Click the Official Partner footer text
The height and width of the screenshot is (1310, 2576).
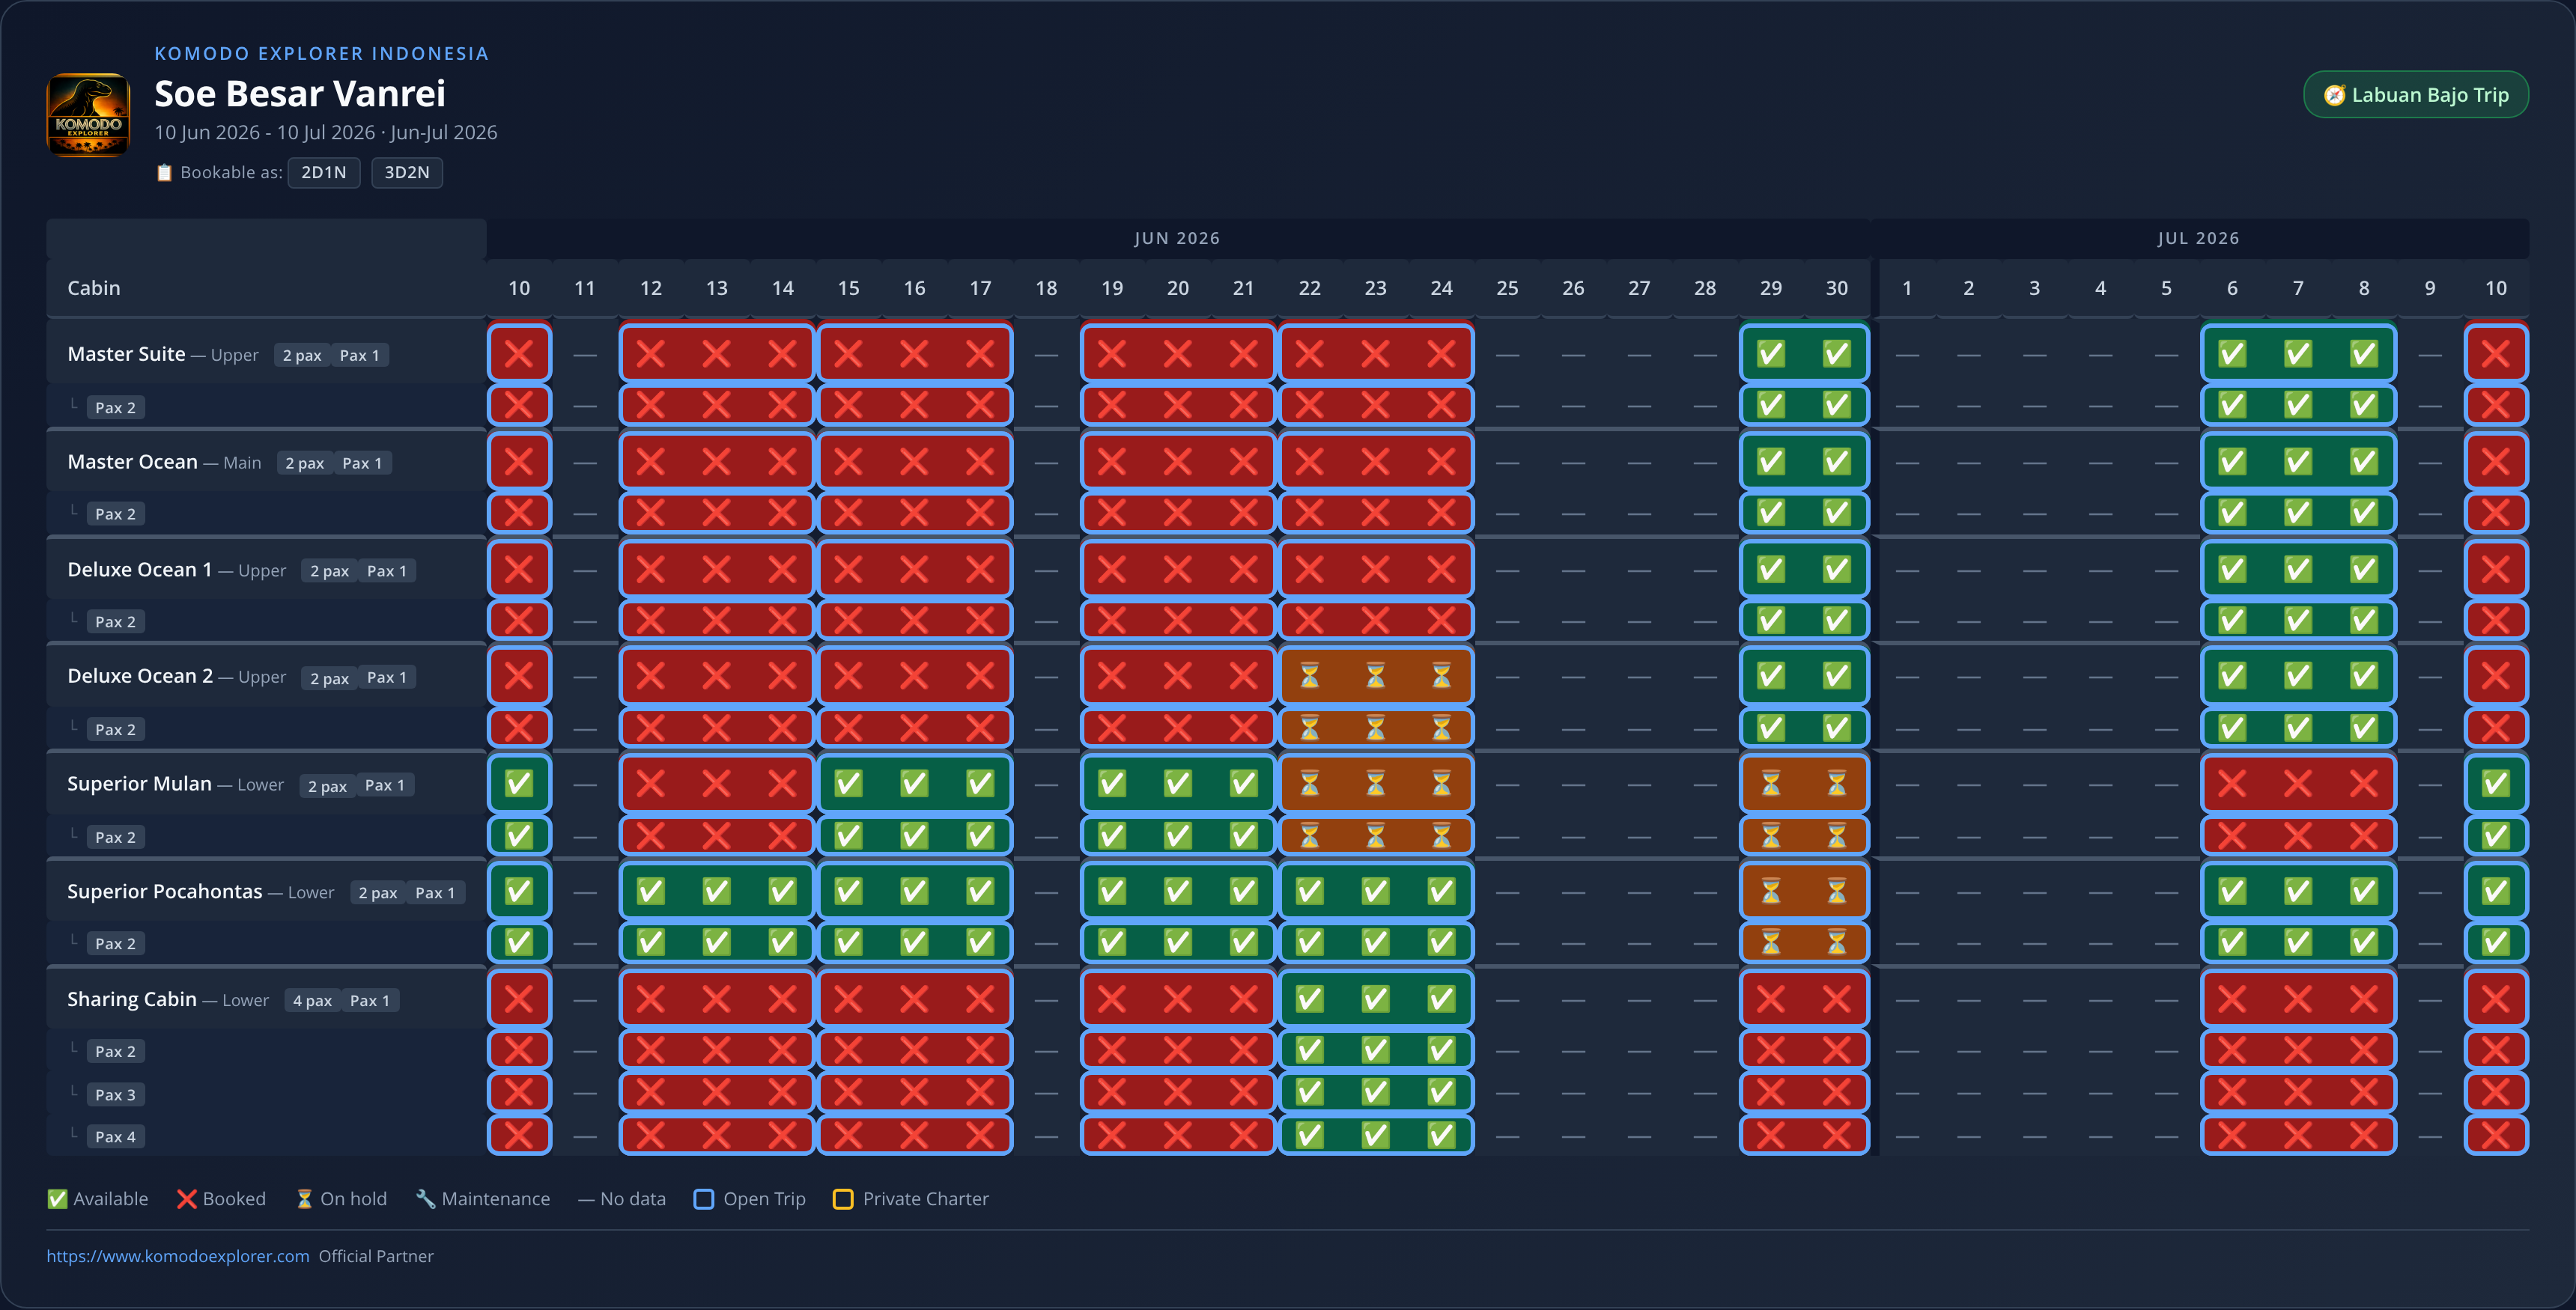376,1256
